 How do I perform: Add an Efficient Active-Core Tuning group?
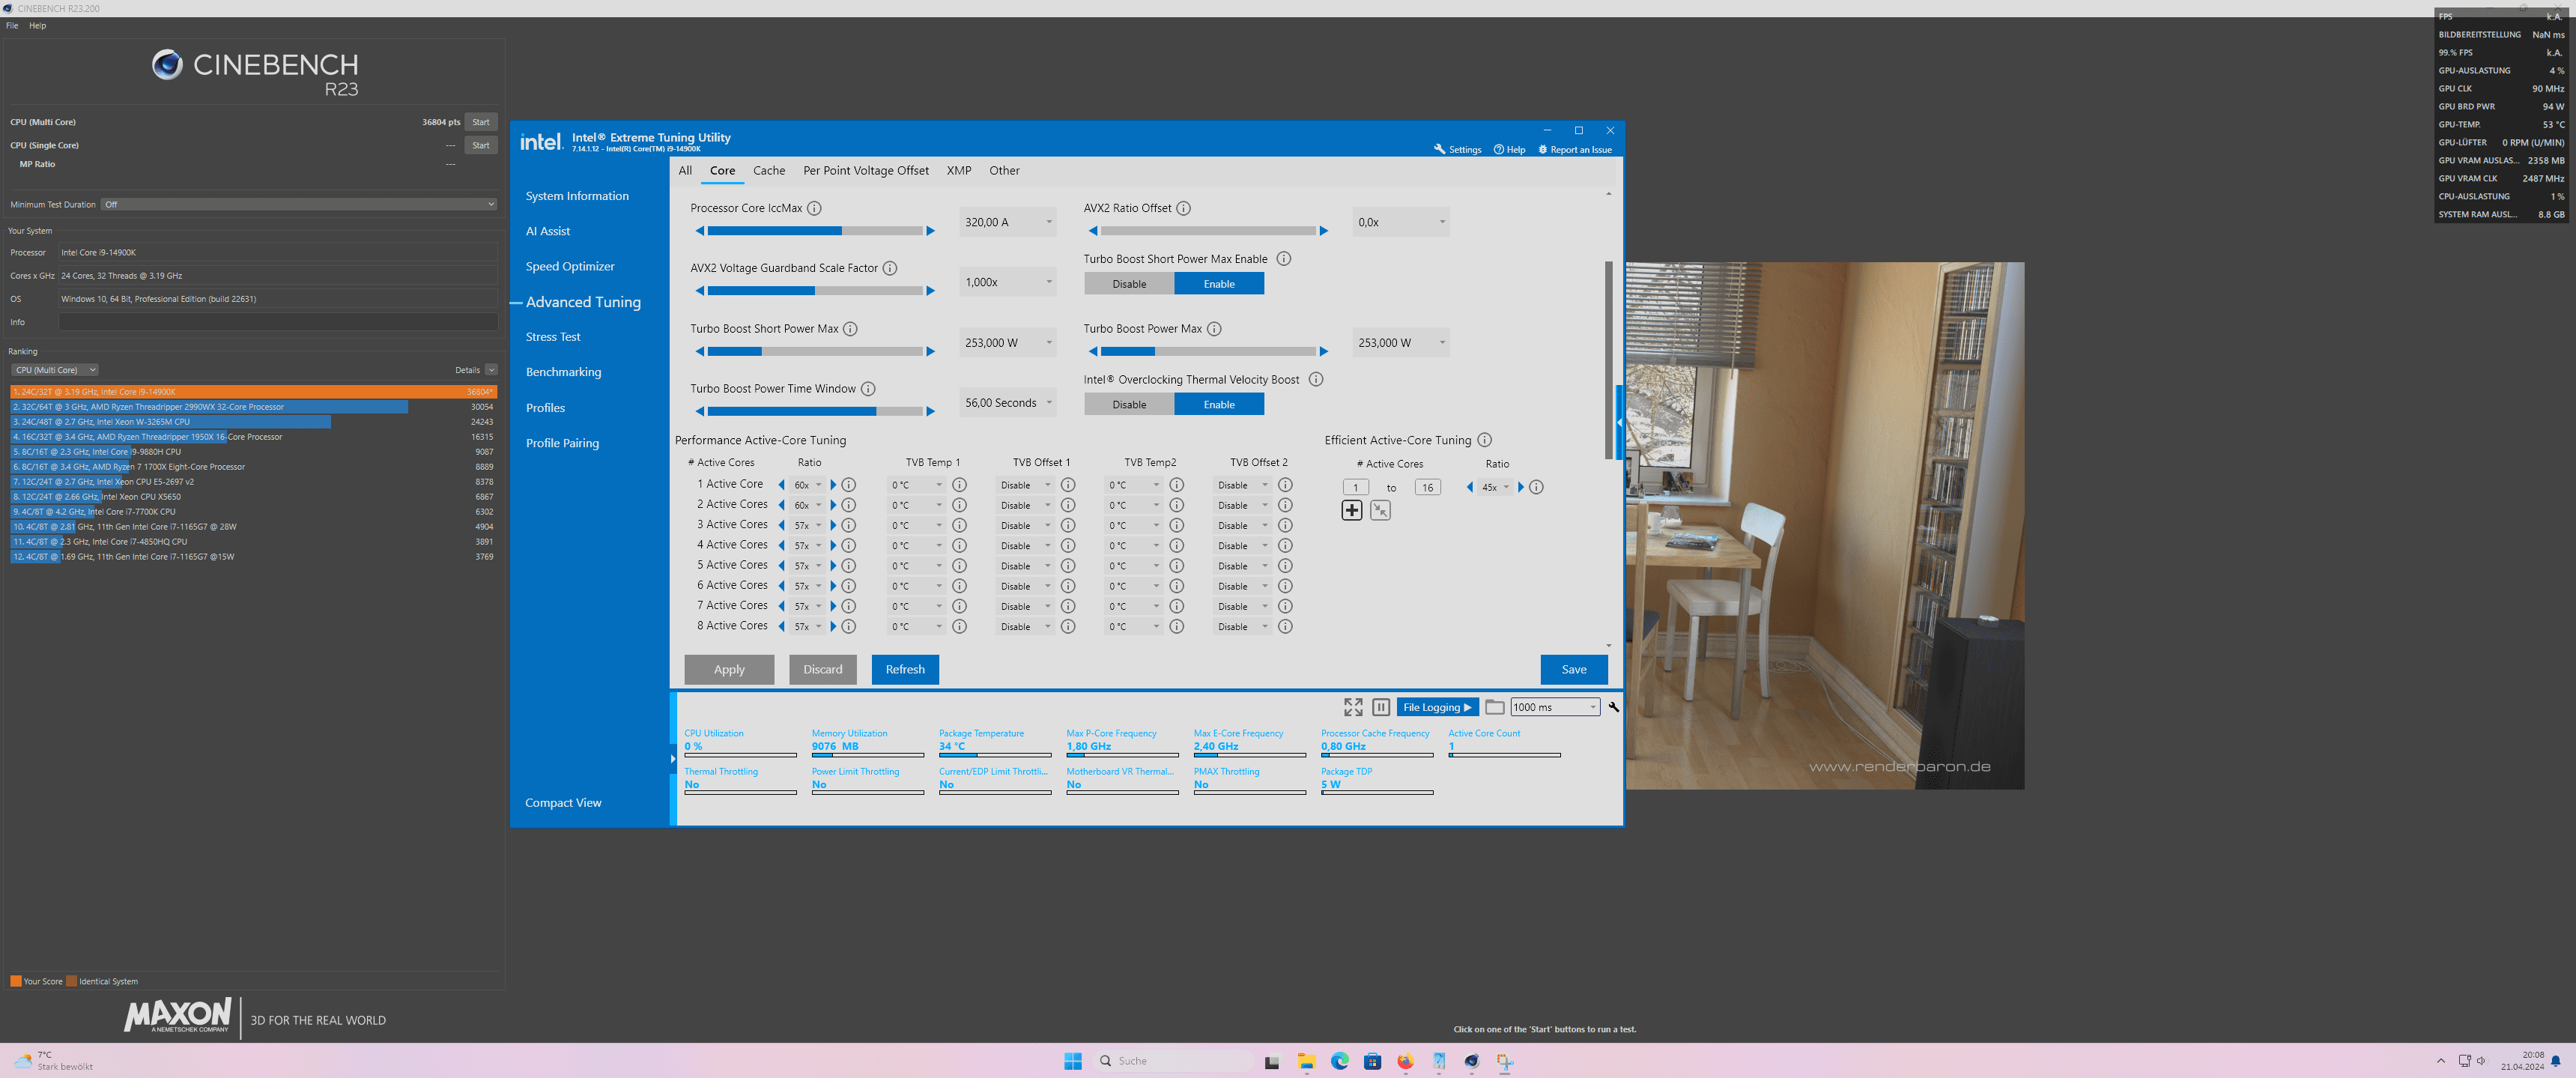1351,510
